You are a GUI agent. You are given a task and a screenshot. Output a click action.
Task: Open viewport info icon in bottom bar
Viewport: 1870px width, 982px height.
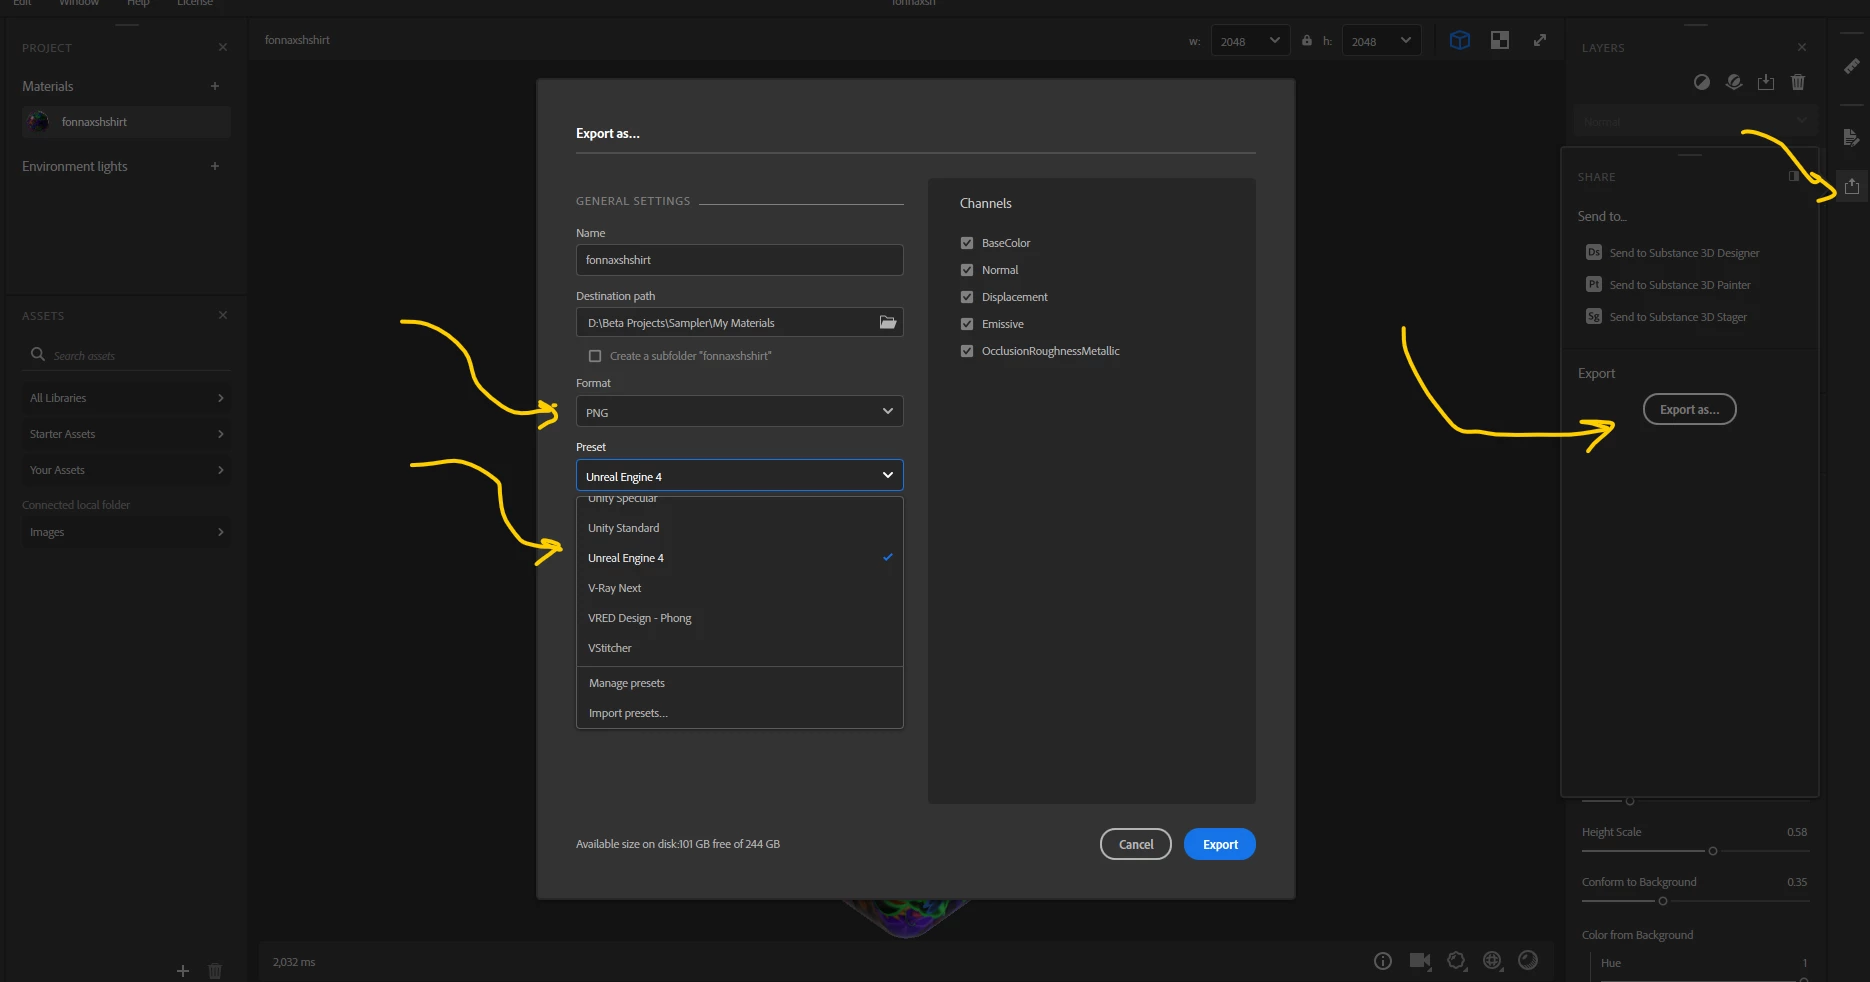tap(1383, 961)
